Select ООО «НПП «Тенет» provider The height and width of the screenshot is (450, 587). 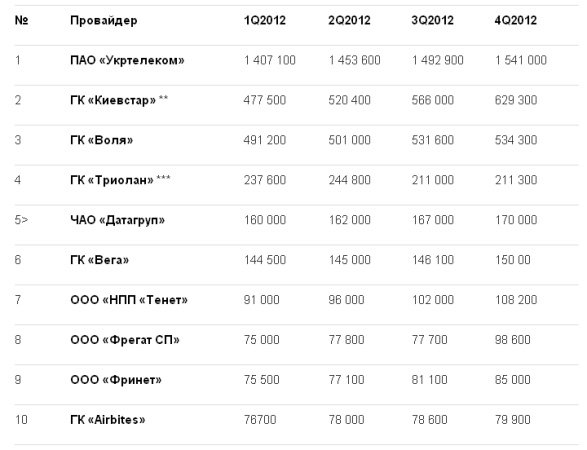(x=129, y=300)
